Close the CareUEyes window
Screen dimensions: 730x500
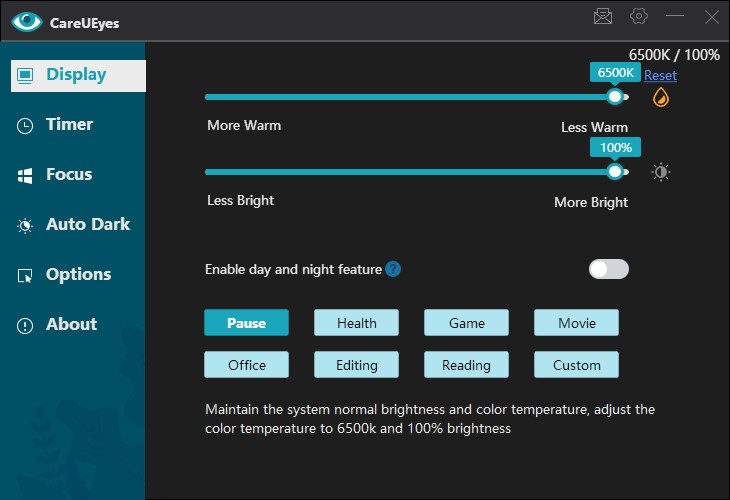coord(711,17)
